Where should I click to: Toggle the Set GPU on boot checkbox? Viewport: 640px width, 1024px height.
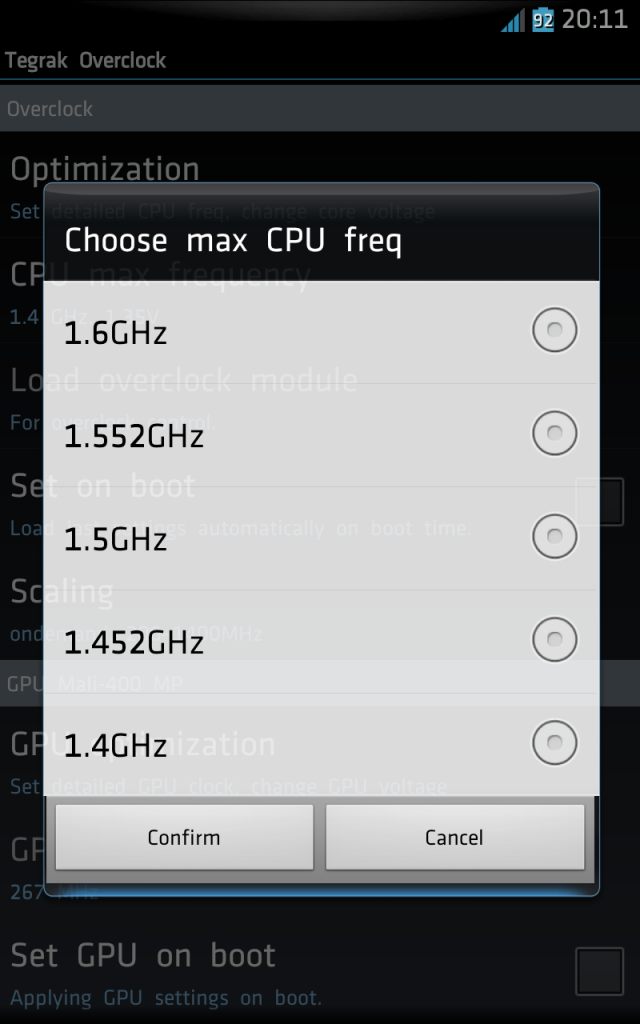tap(600, 972)
